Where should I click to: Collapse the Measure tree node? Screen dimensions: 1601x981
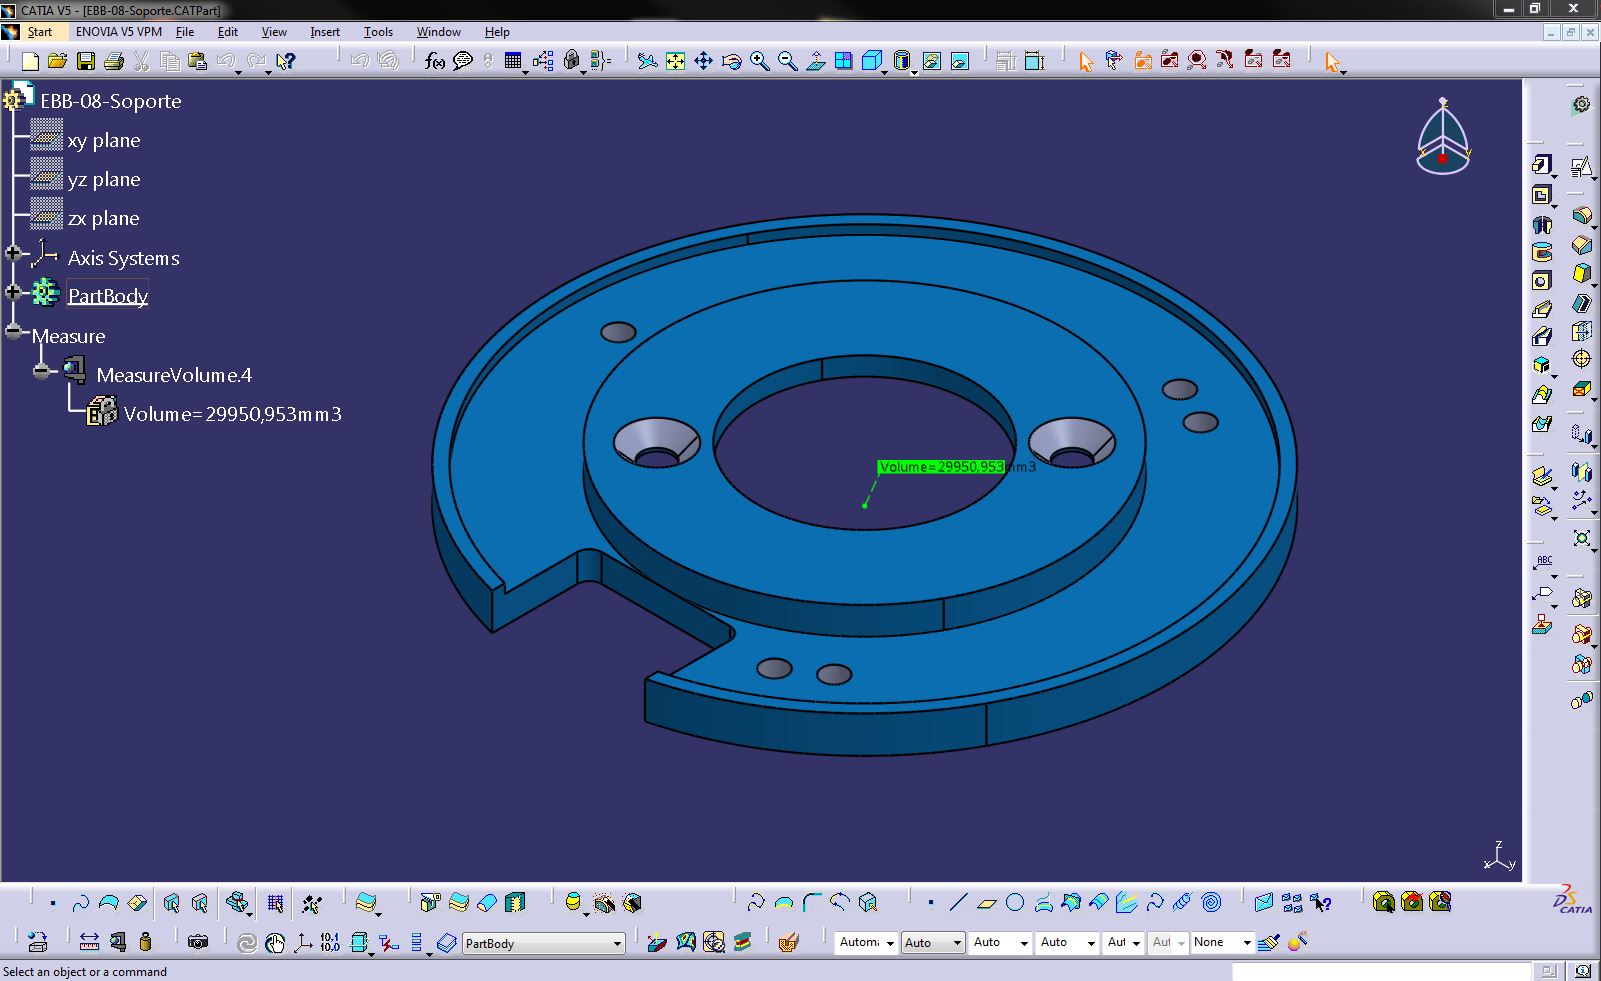tap(13, 331)
